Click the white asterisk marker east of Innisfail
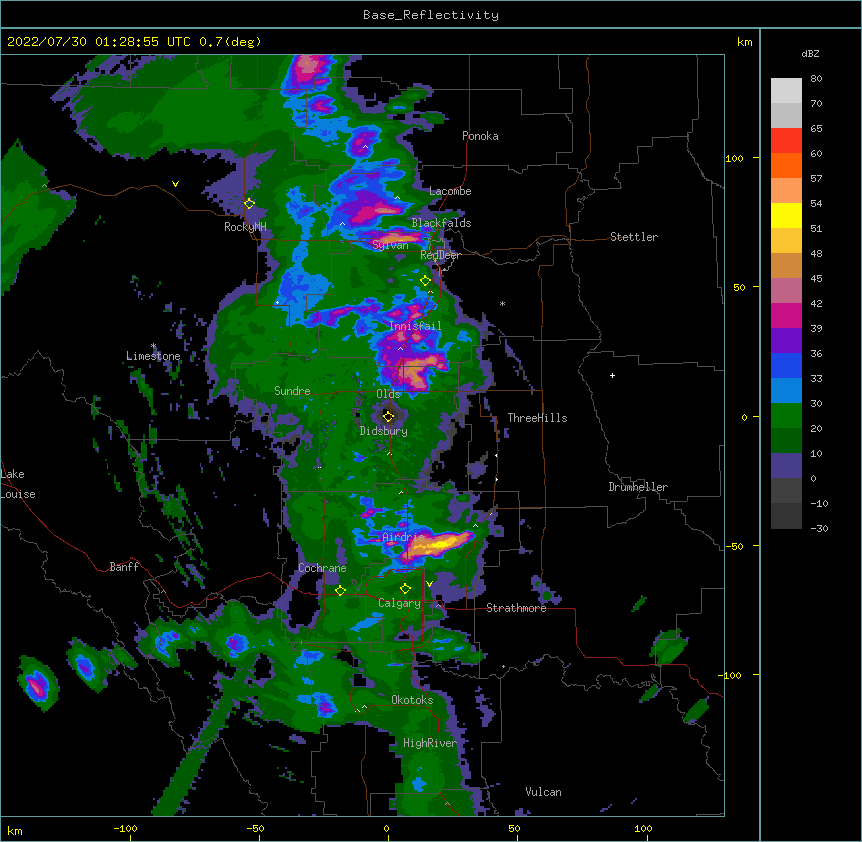 [502, 303]
